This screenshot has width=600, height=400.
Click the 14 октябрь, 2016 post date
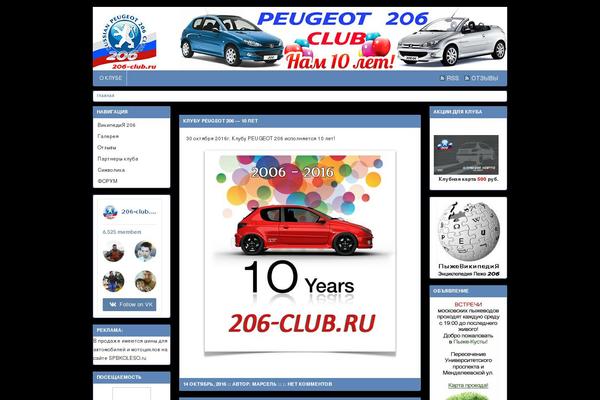pos(205,384)
